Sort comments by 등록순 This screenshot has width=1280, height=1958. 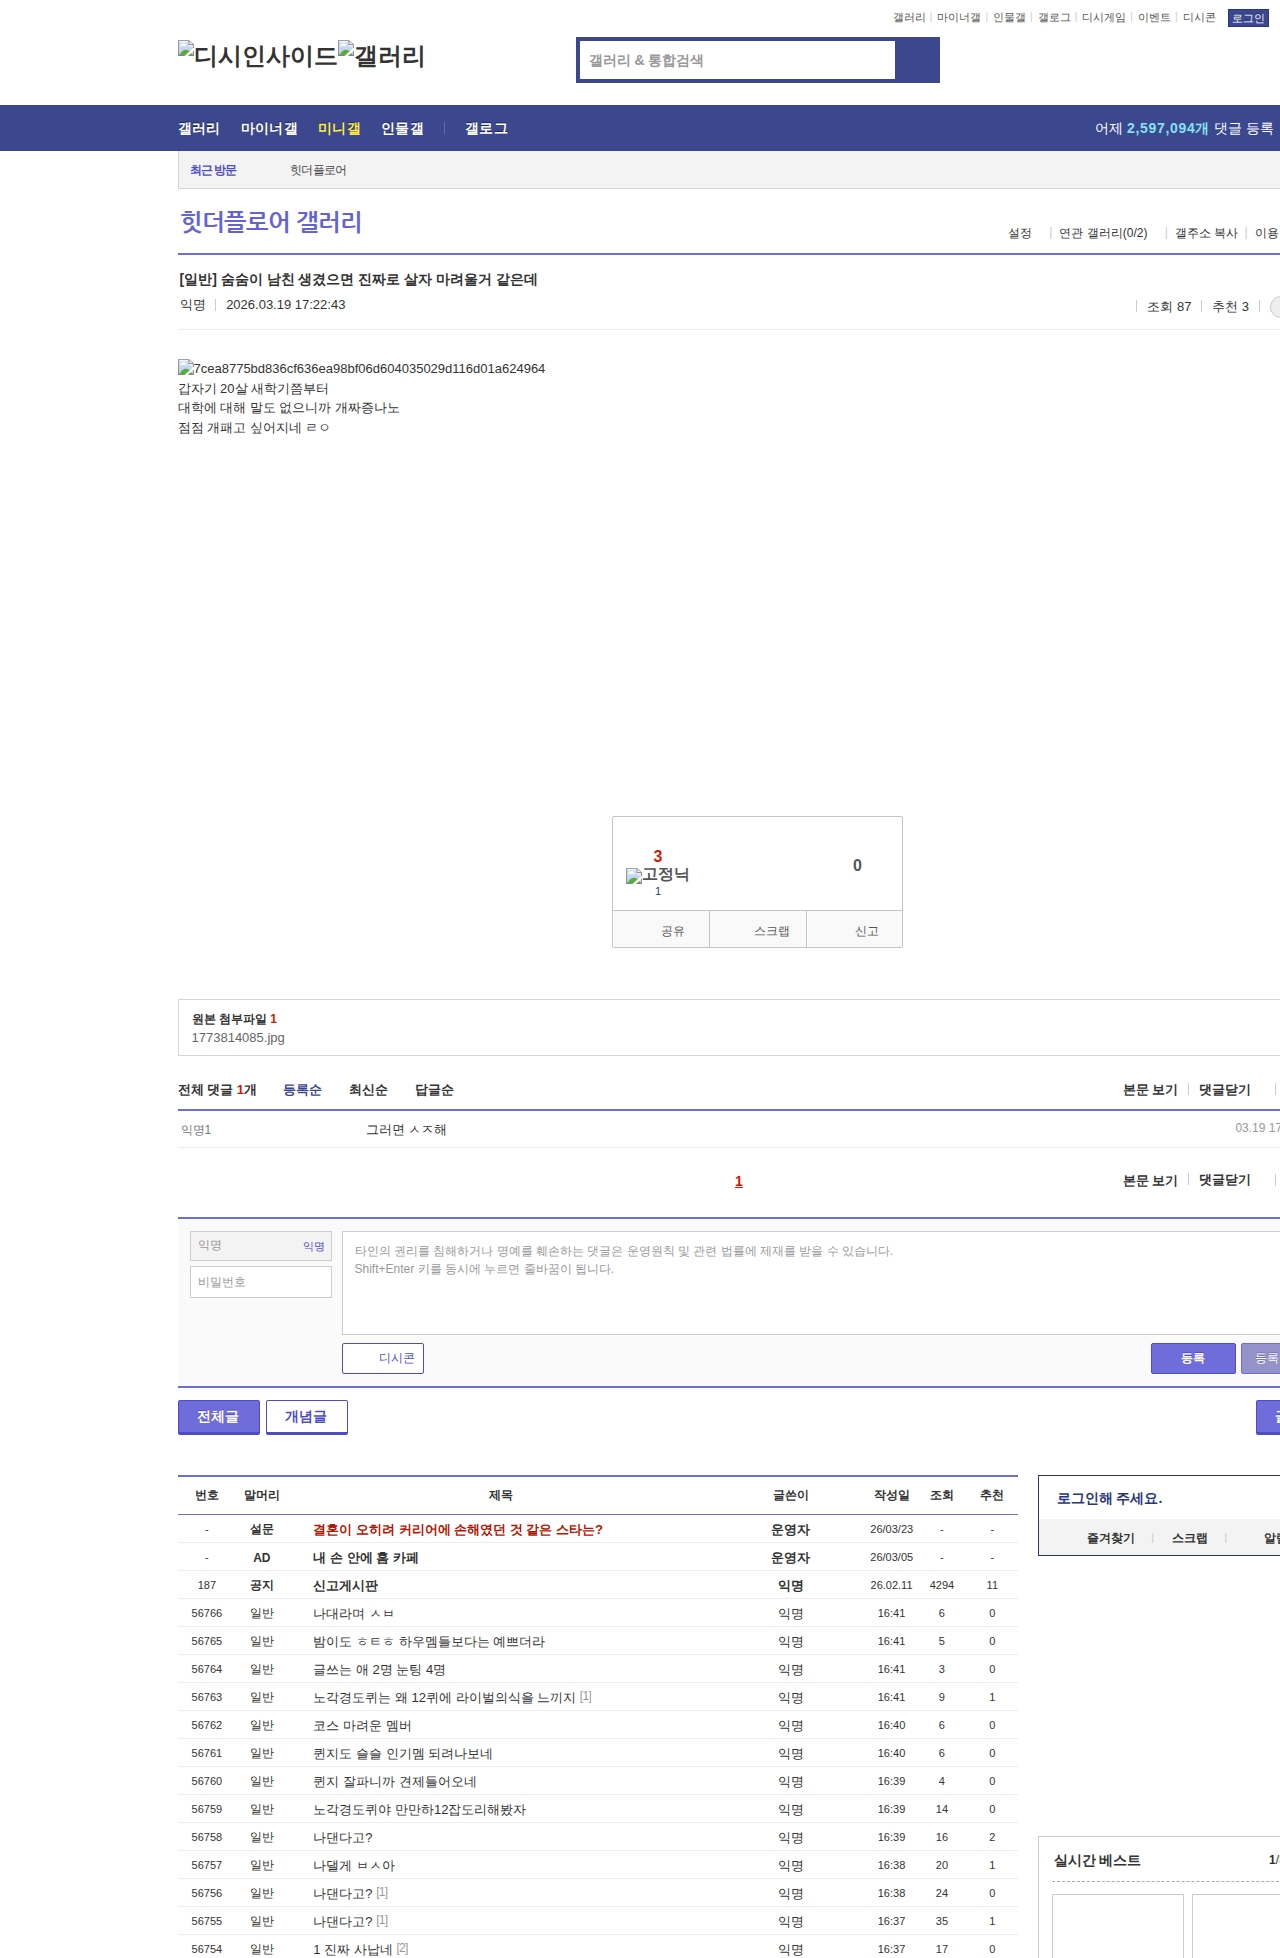(x=302, y=1090)
